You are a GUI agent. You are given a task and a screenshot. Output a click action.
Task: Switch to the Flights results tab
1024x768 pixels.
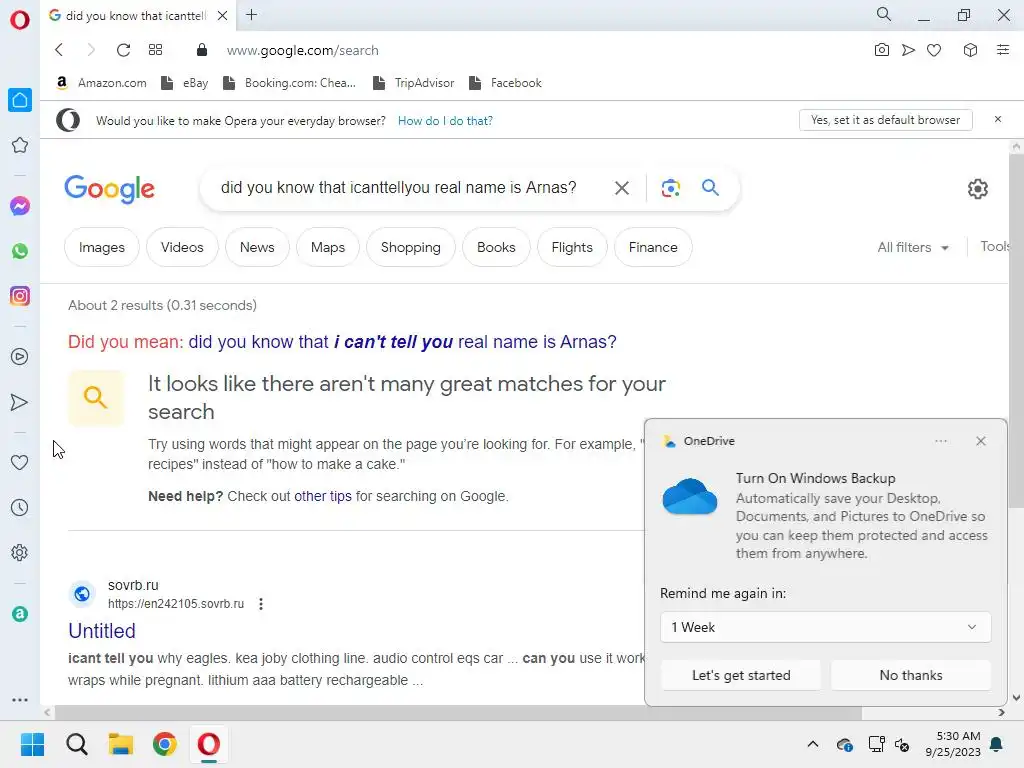572,248
